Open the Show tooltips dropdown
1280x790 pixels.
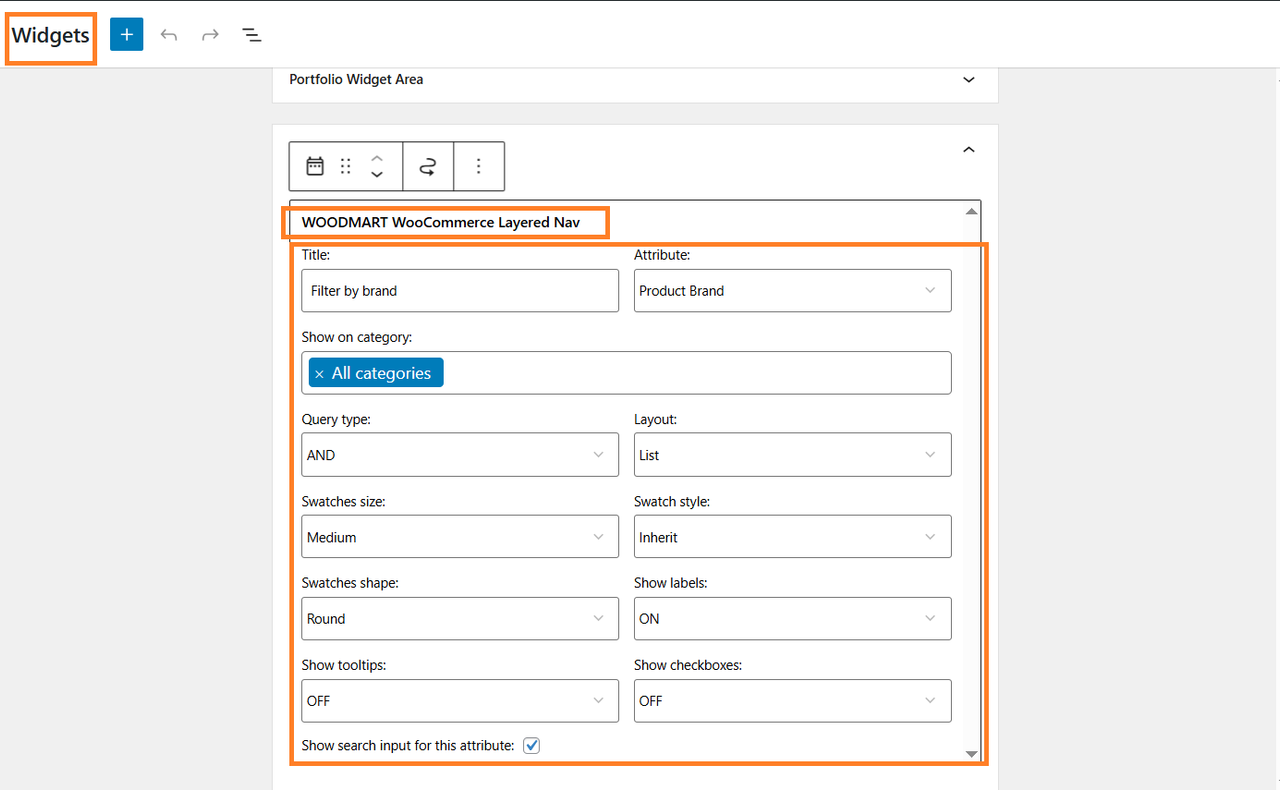click(x=460, y=701)
